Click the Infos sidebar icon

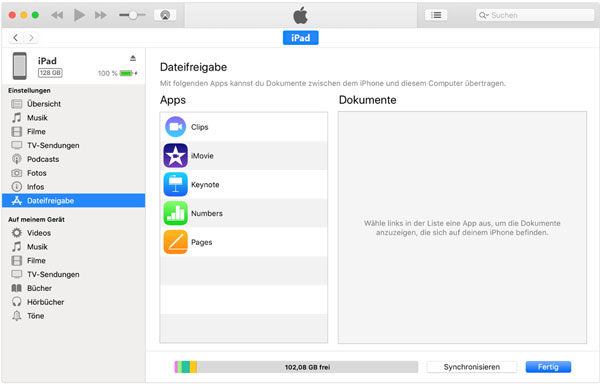(x=16, y=187)
